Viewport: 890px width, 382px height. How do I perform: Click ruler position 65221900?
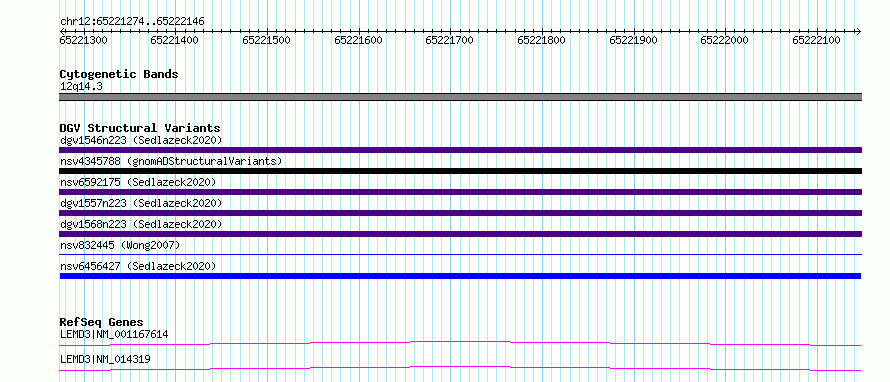[633, 40]
